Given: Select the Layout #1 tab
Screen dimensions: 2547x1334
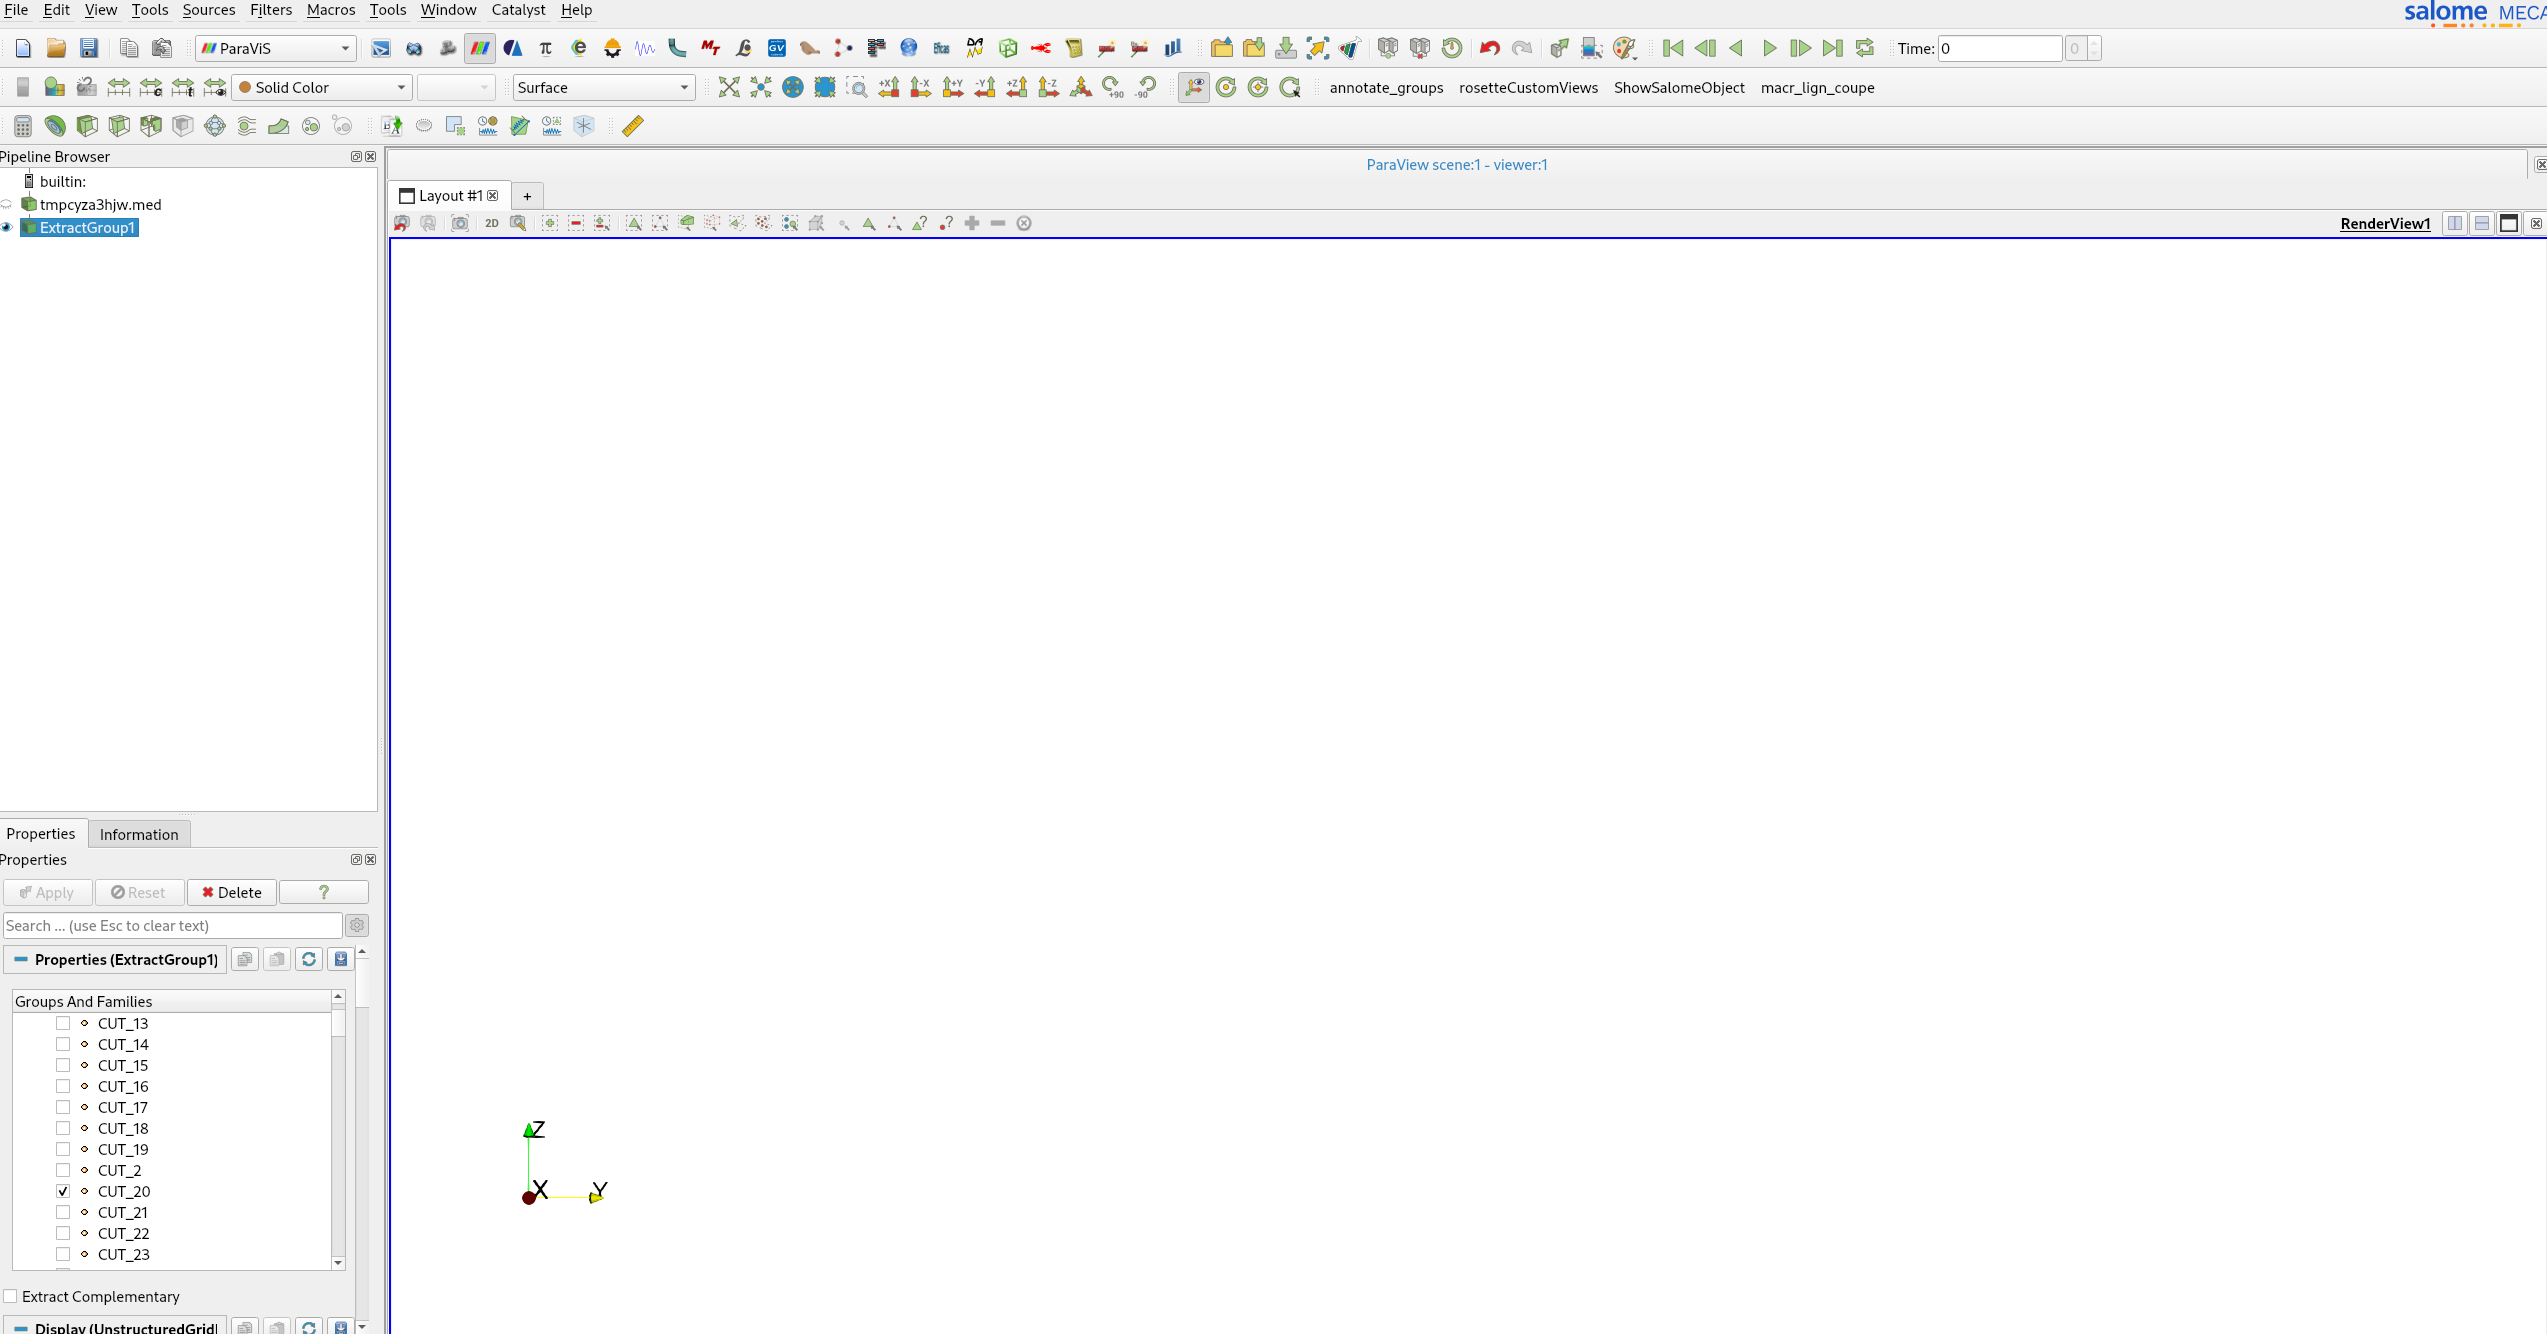Looking at the screenshot, I should (450, 196).
